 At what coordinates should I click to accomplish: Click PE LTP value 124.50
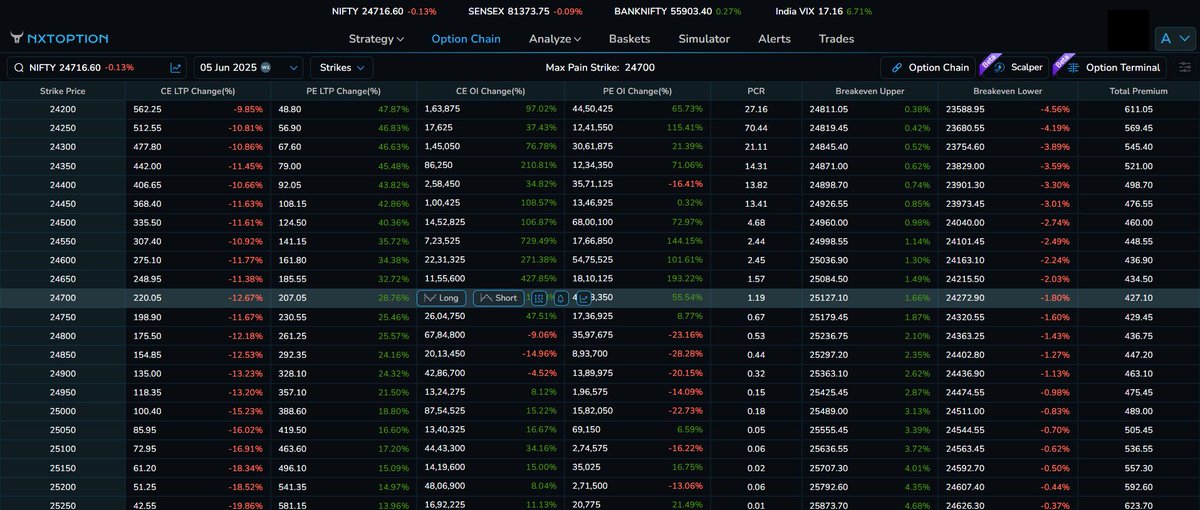pyautogui.click(x=293, y=222)
